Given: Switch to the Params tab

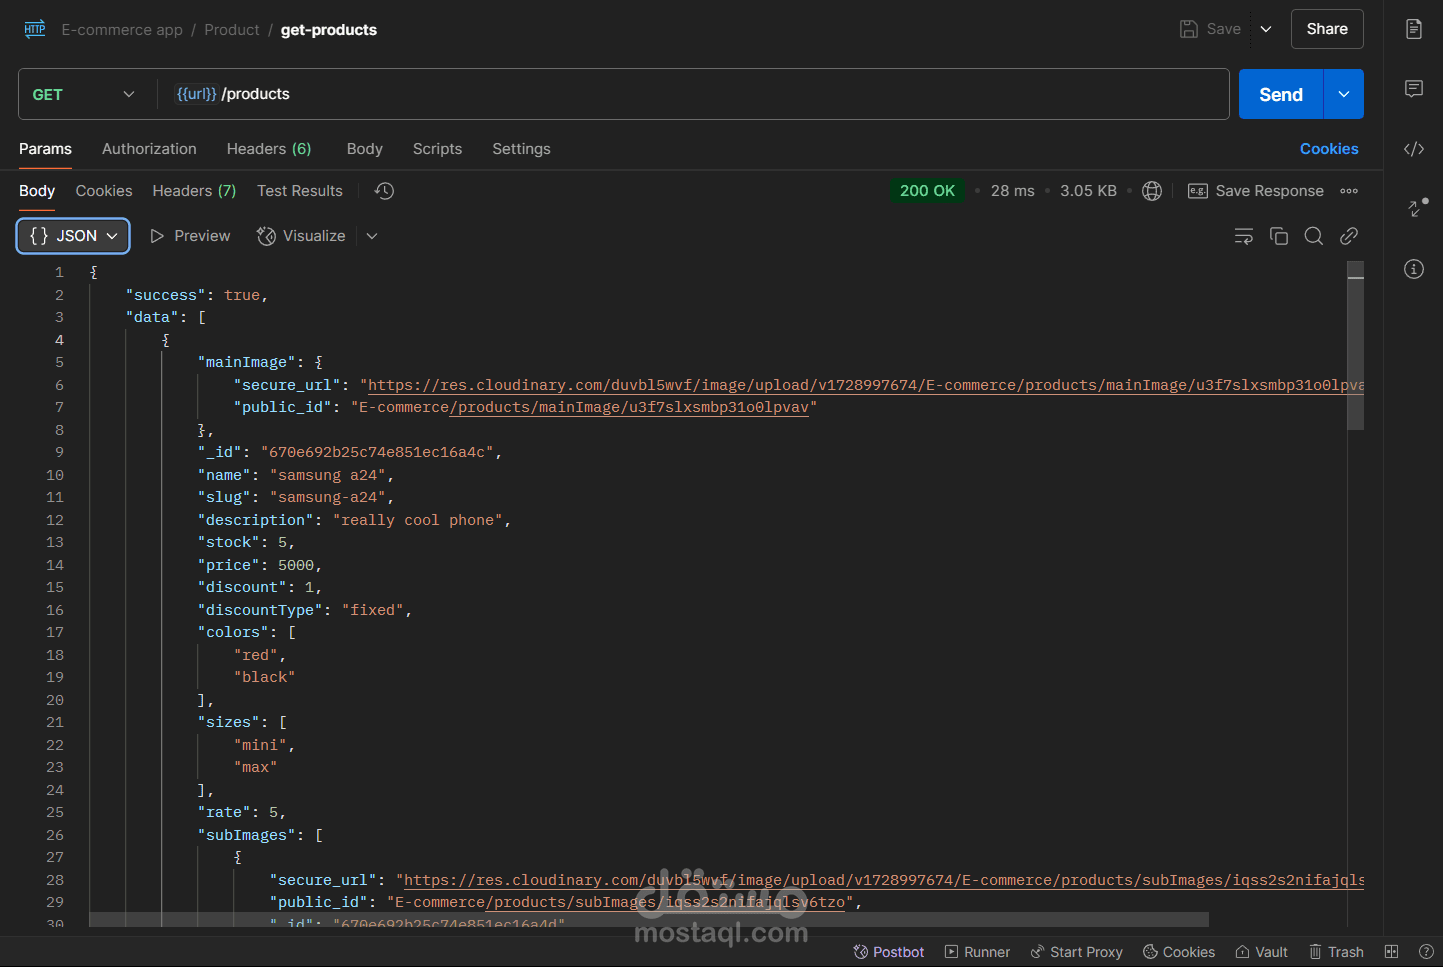Looking at the screenshot, I should [45, 149].
